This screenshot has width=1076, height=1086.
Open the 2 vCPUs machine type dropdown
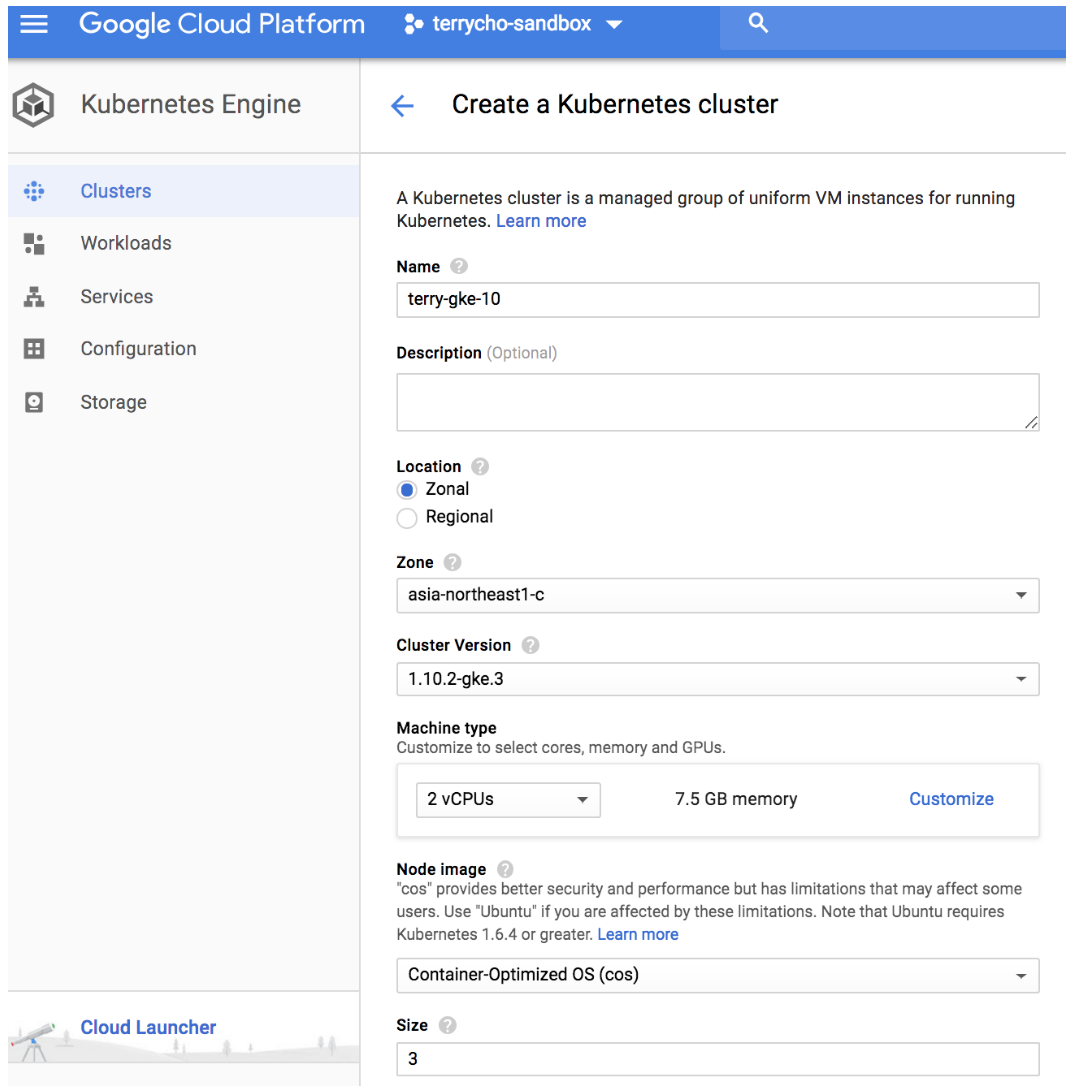pyautogui.click(x=508, y=800)
